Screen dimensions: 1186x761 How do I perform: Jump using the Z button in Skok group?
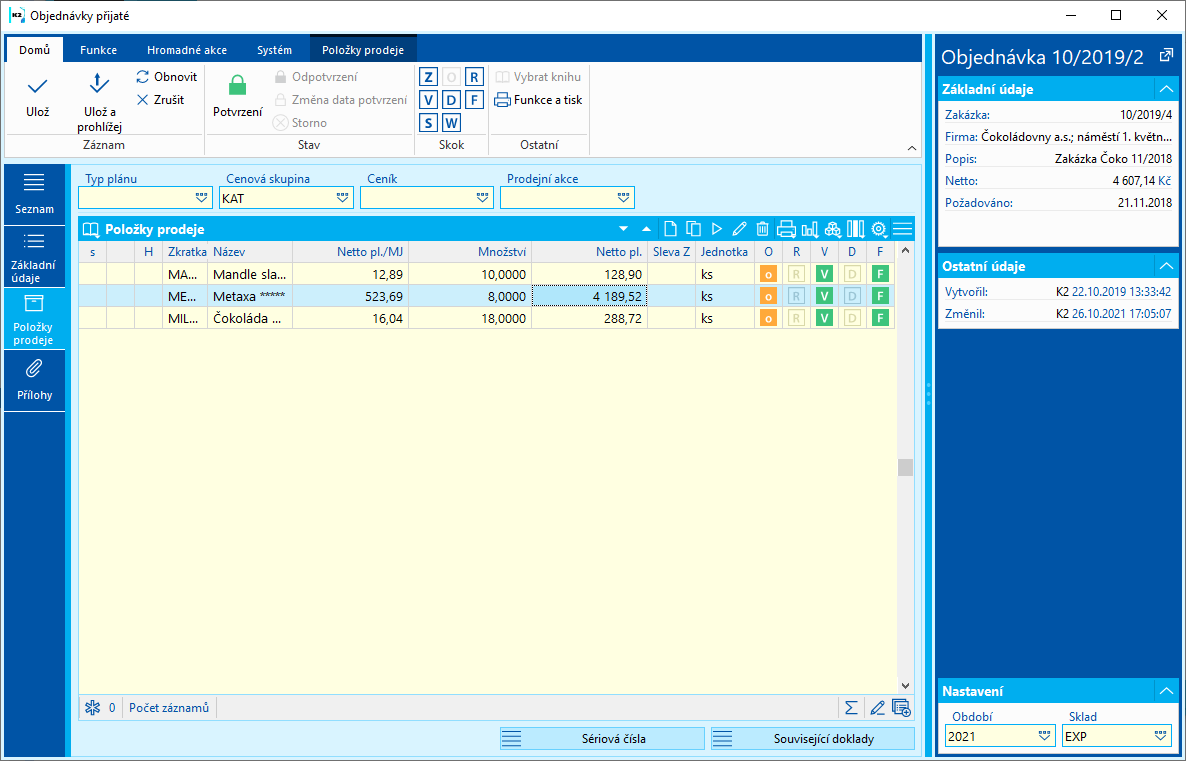point(428,77)
